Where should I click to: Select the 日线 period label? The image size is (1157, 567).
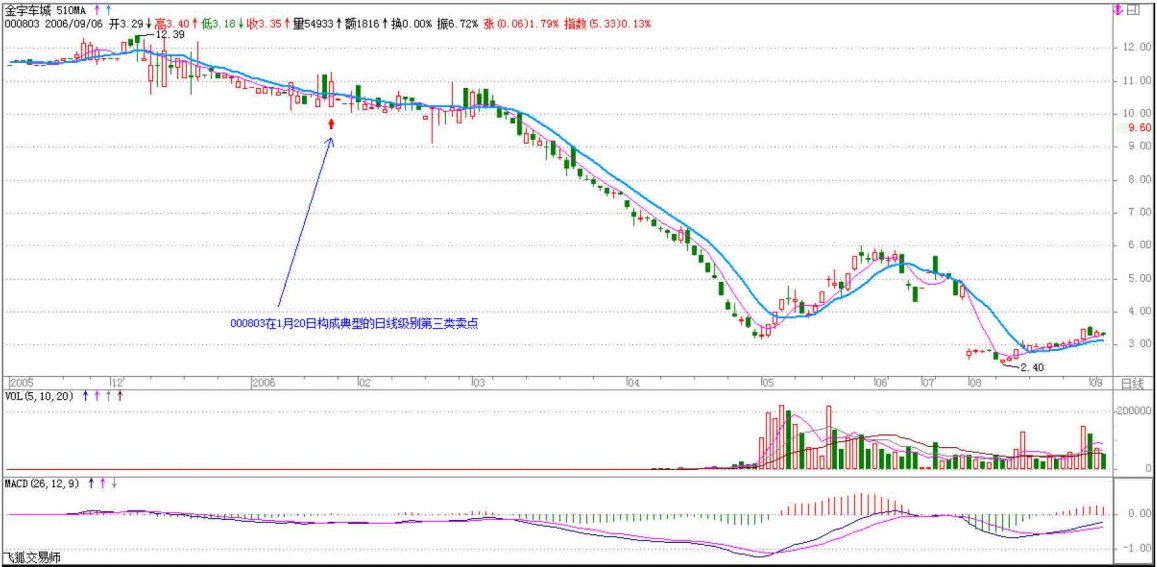click(1131, 383)
